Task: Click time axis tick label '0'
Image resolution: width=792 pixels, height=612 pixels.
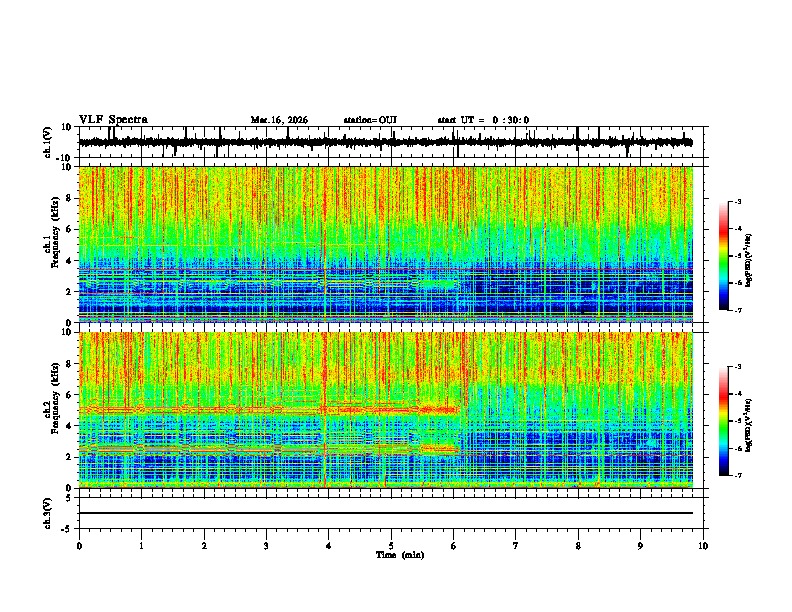Action: 79,546
